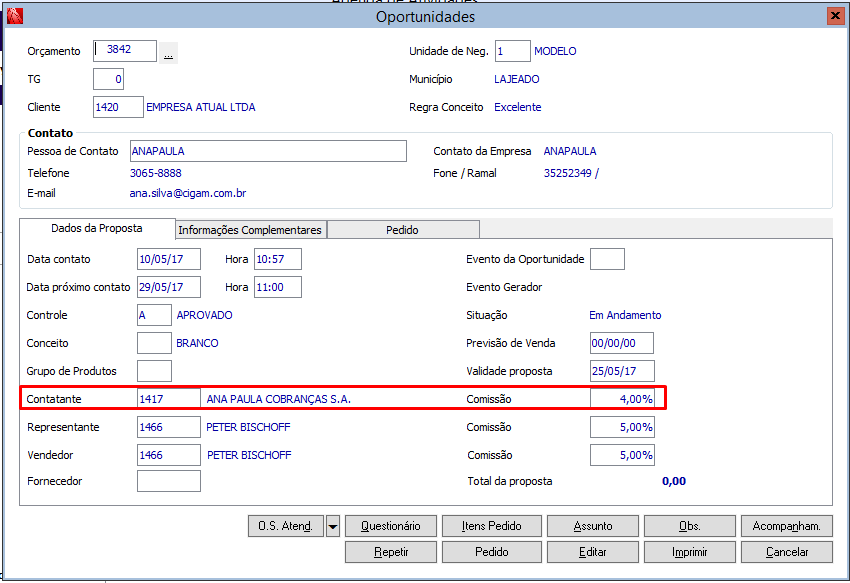850x583 pixels.
Task: Click the Pessoa de Contato field
Action: pos(268,151)
